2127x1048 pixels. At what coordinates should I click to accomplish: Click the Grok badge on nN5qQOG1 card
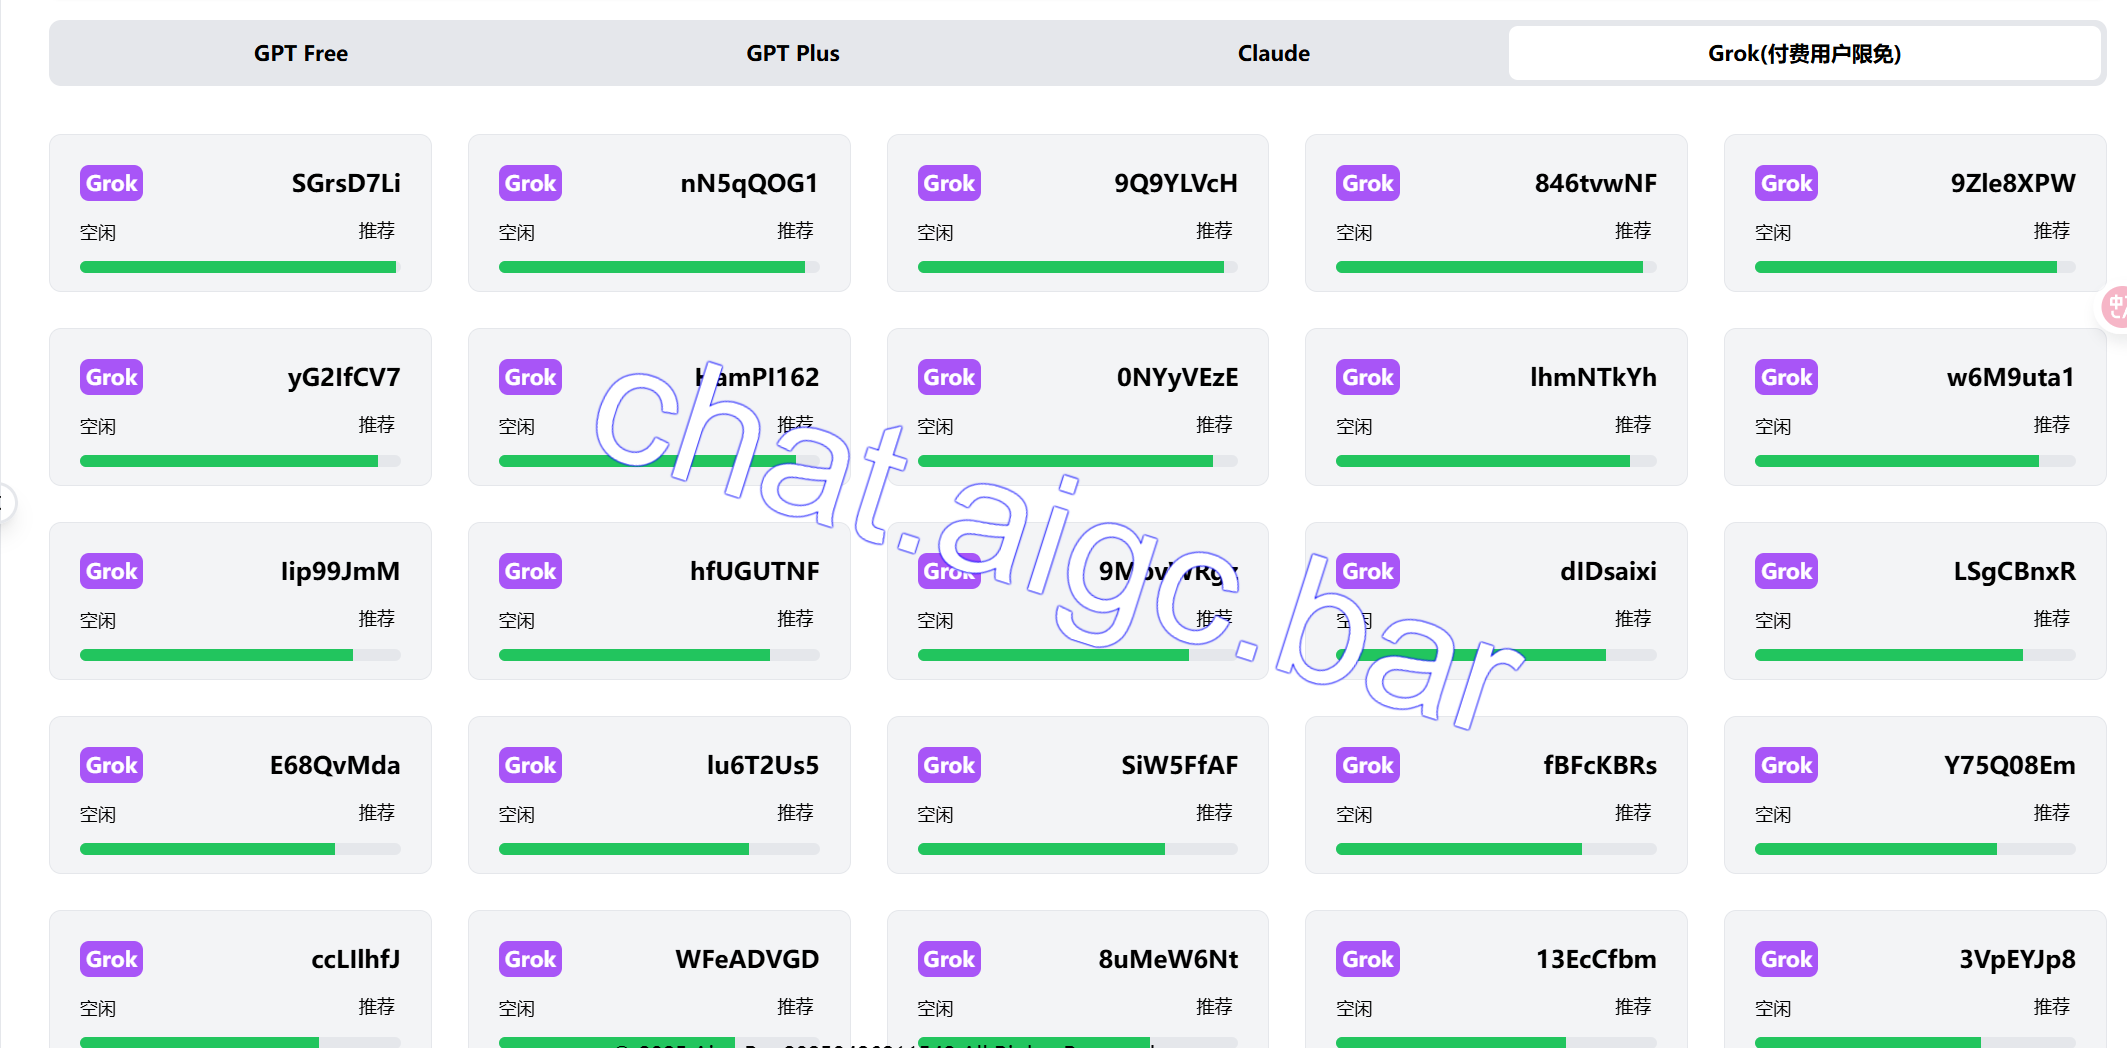tap(530, 183)
